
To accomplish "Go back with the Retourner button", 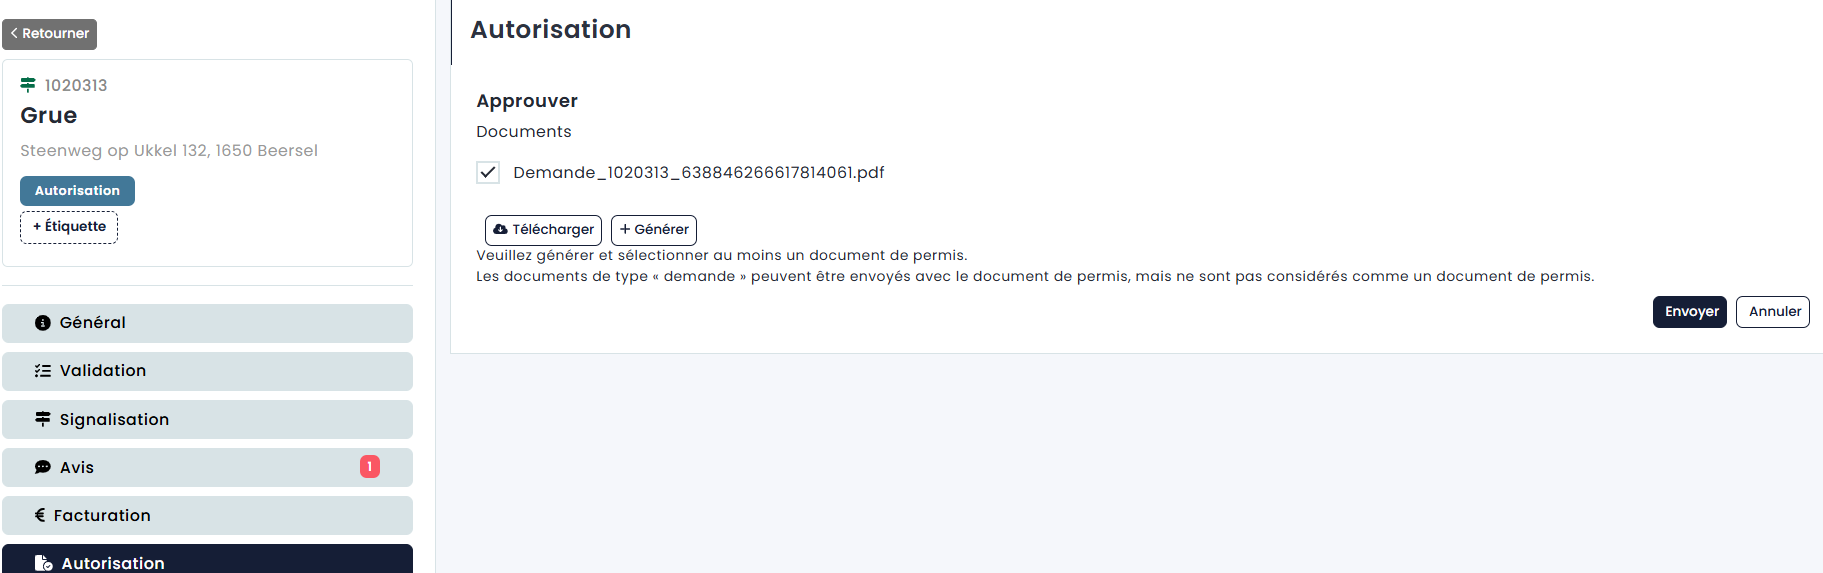I will (49, 34).
